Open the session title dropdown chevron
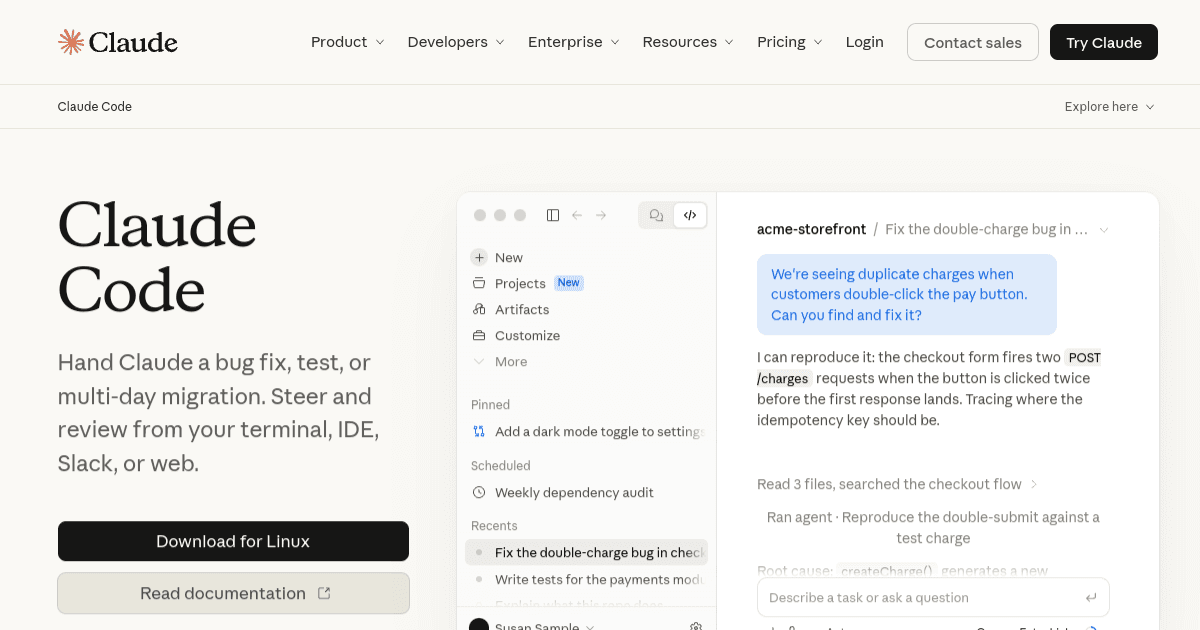1200x630 pixels. pyautogui.click(x=1104, y=229)
